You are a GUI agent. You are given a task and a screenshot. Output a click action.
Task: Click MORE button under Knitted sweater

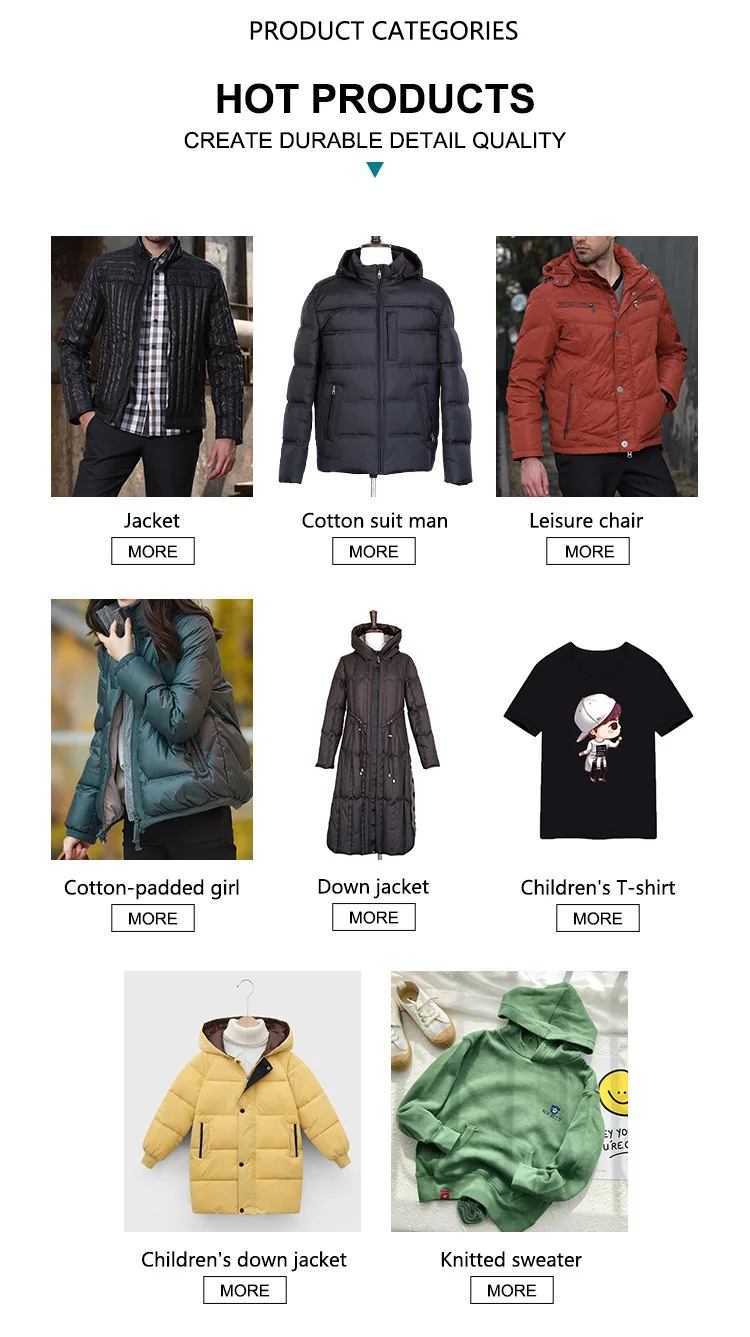(x=512, y=1290)
